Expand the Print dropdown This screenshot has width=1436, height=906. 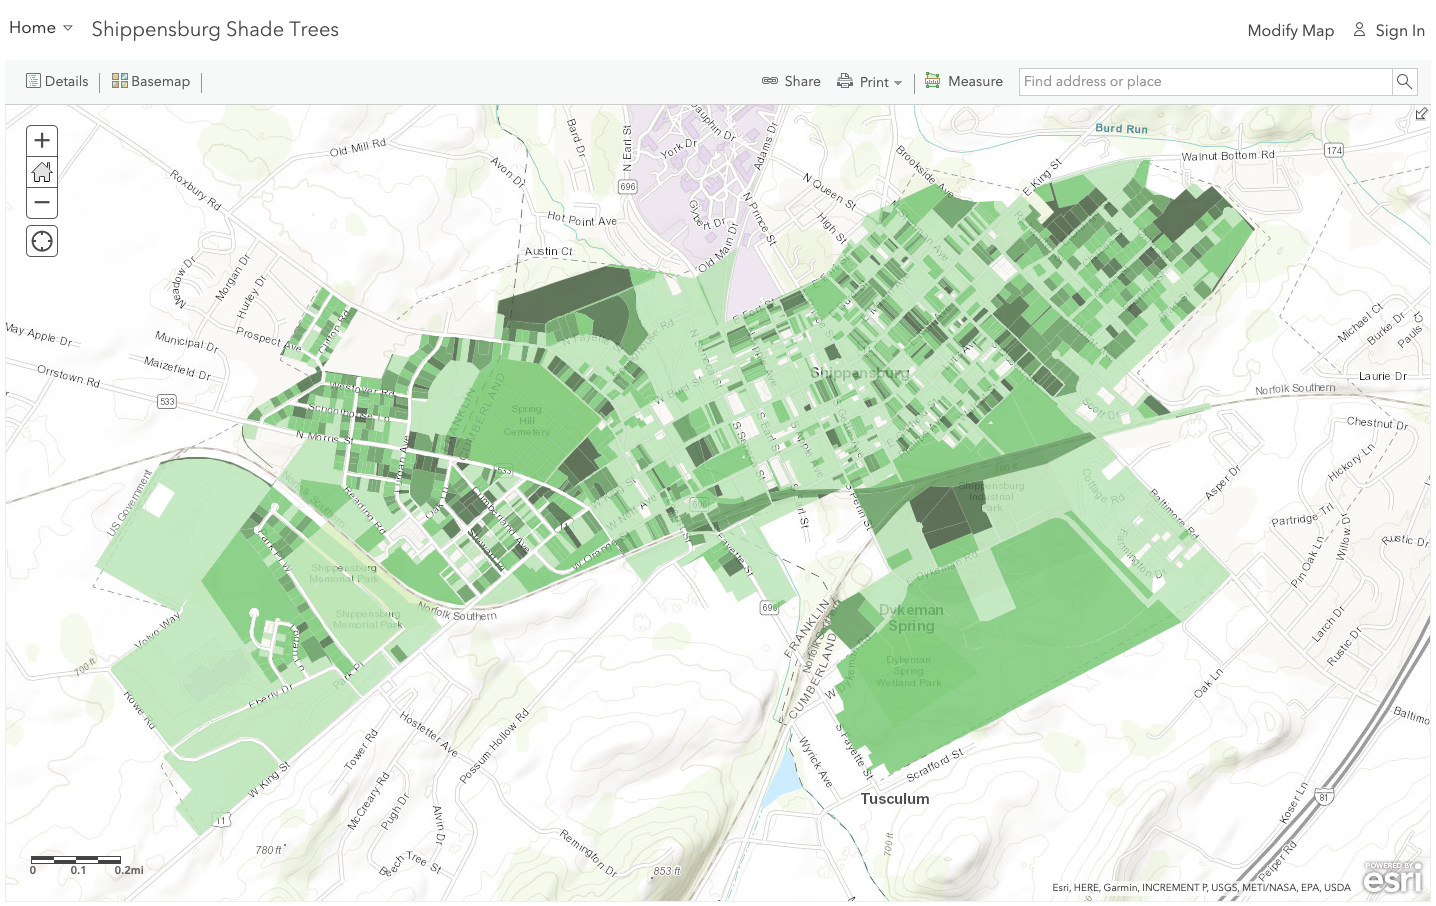click(870, 82)
